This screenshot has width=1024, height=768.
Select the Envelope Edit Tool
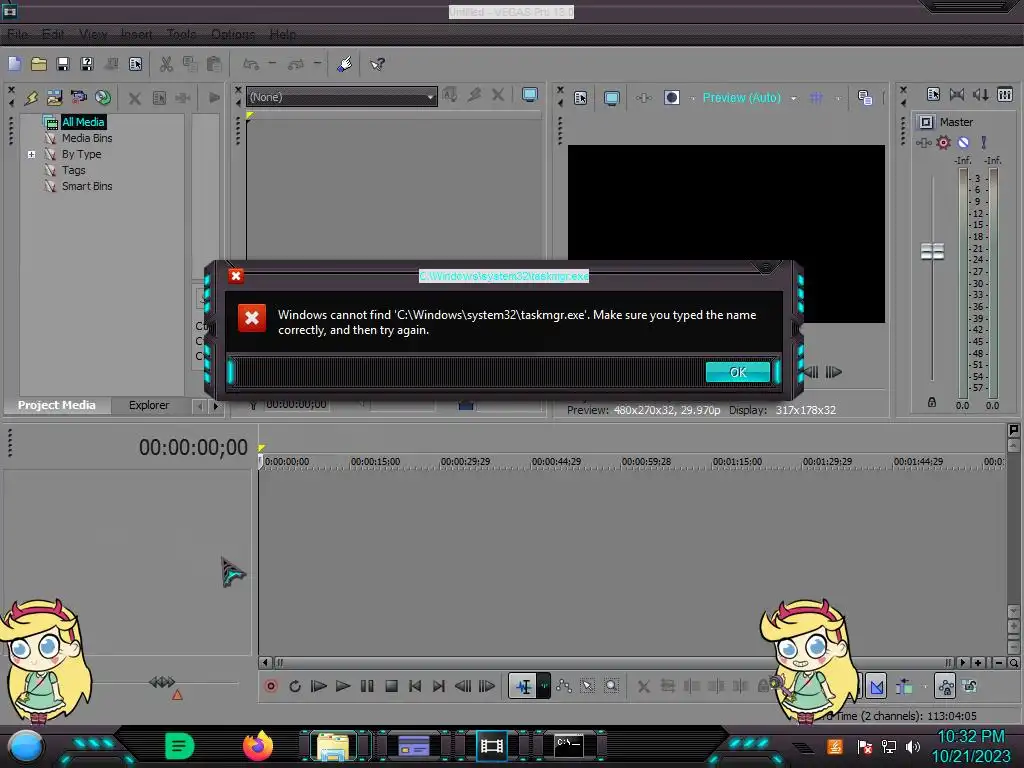point(564,686)
